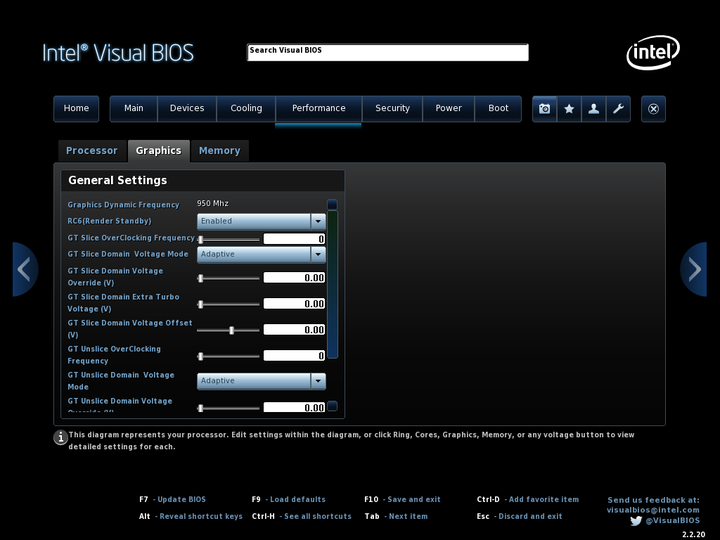Image resolution: width=720 pixels, height=540 pixels.
Task: Open advanced settings wrench icon
Action: click(619, 109)
